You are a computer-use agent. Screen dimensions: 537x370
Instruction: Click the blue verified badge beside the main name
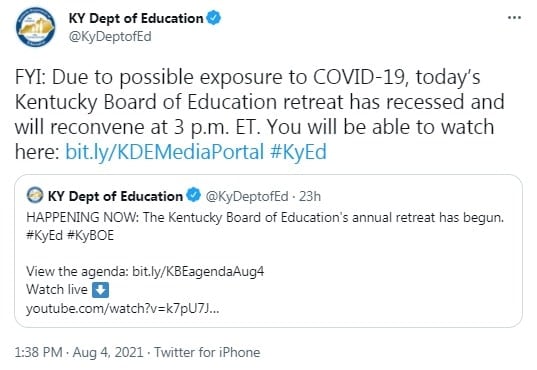pyautogui.click(x=214, y=18)
